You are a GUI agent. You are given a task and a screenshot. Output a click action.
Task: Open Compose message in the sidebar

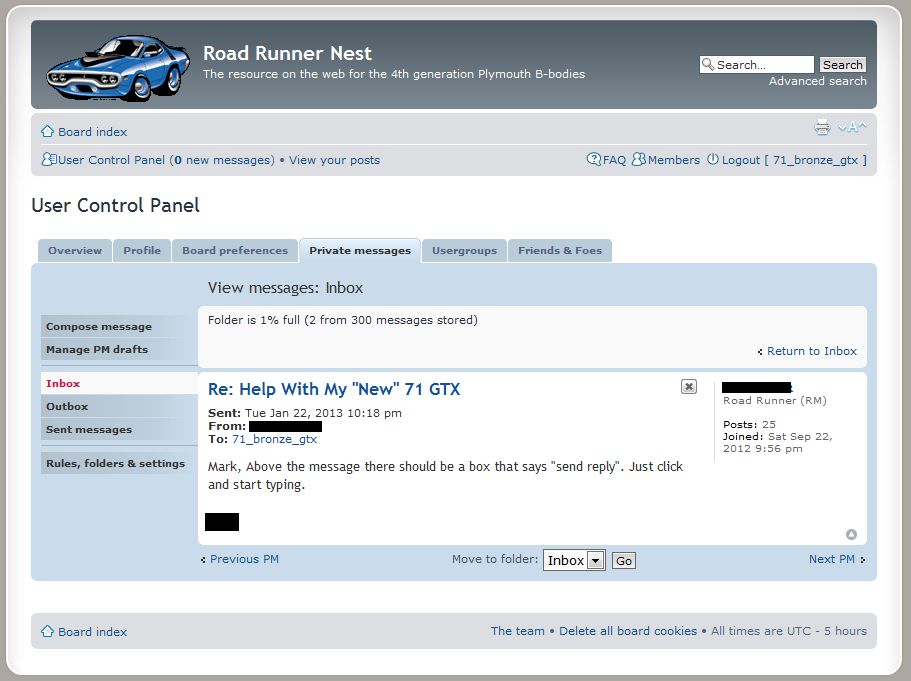99,327
